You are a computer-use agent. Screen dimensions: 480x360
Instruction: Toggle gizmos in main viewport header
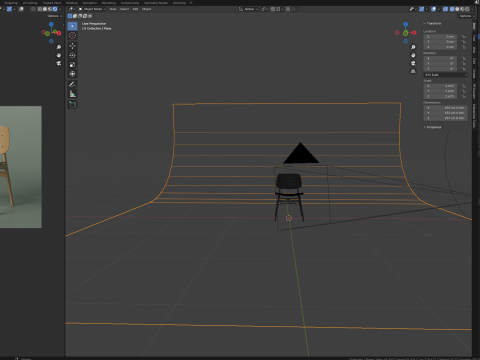click(x=421, y=9)
